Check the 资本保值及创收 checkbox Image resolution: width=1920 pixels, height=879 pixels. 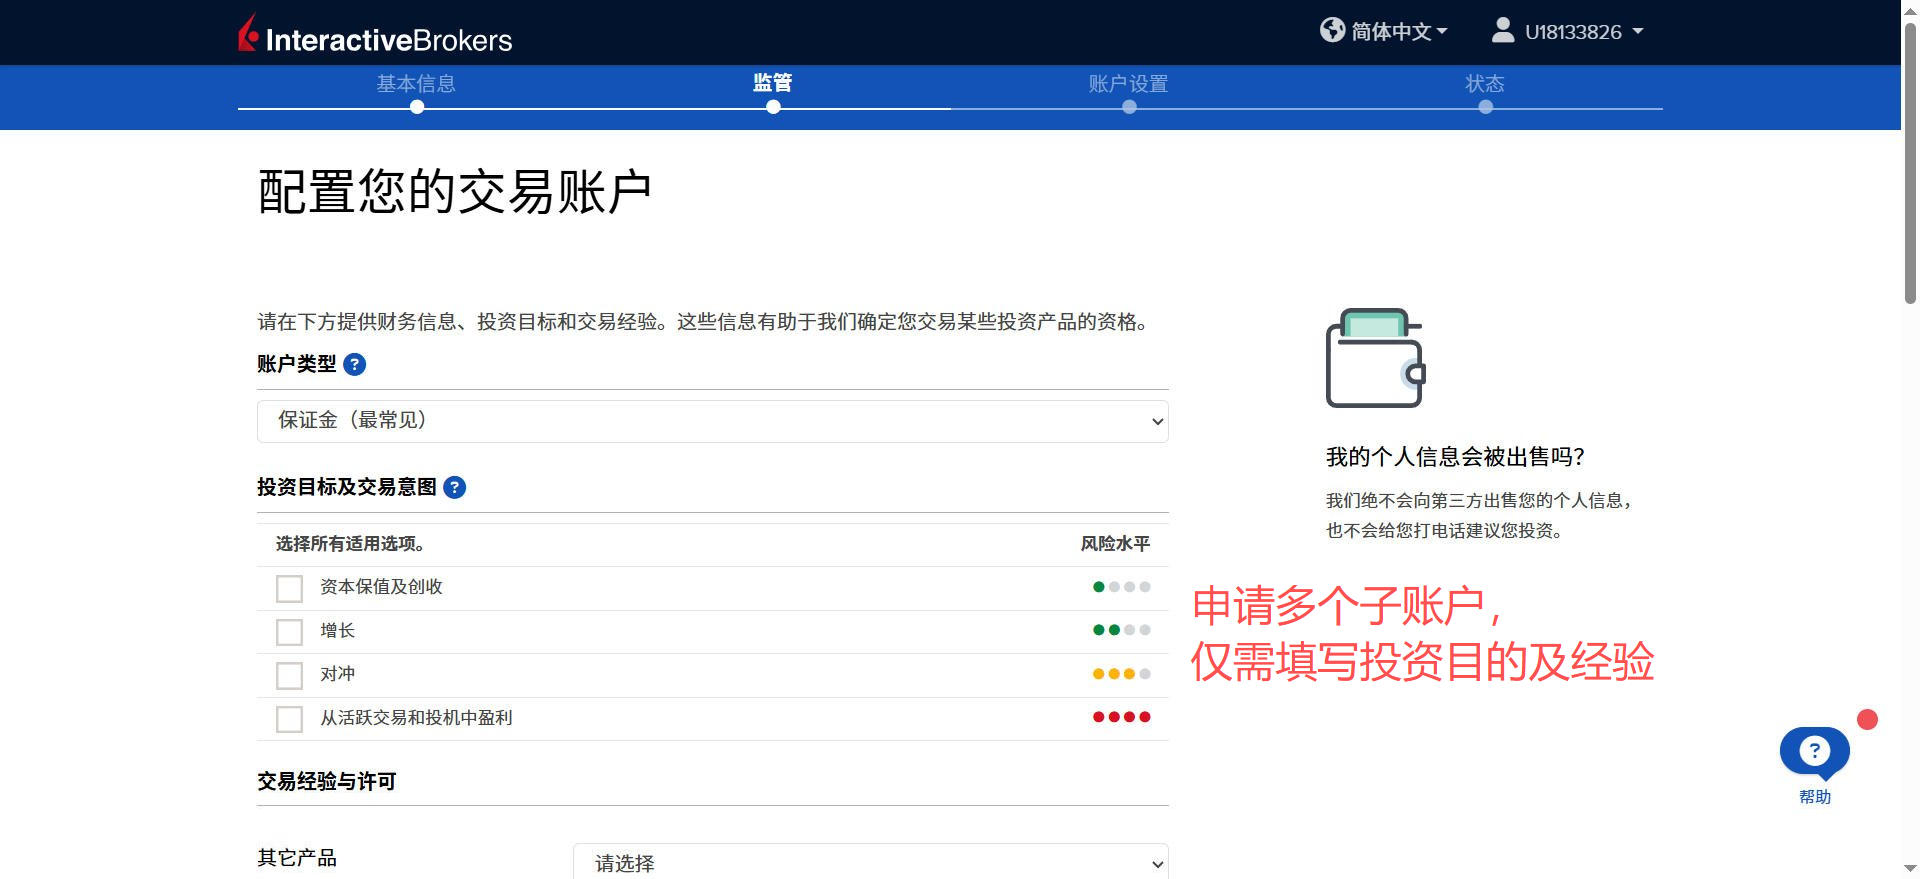(x=289, y=589)
